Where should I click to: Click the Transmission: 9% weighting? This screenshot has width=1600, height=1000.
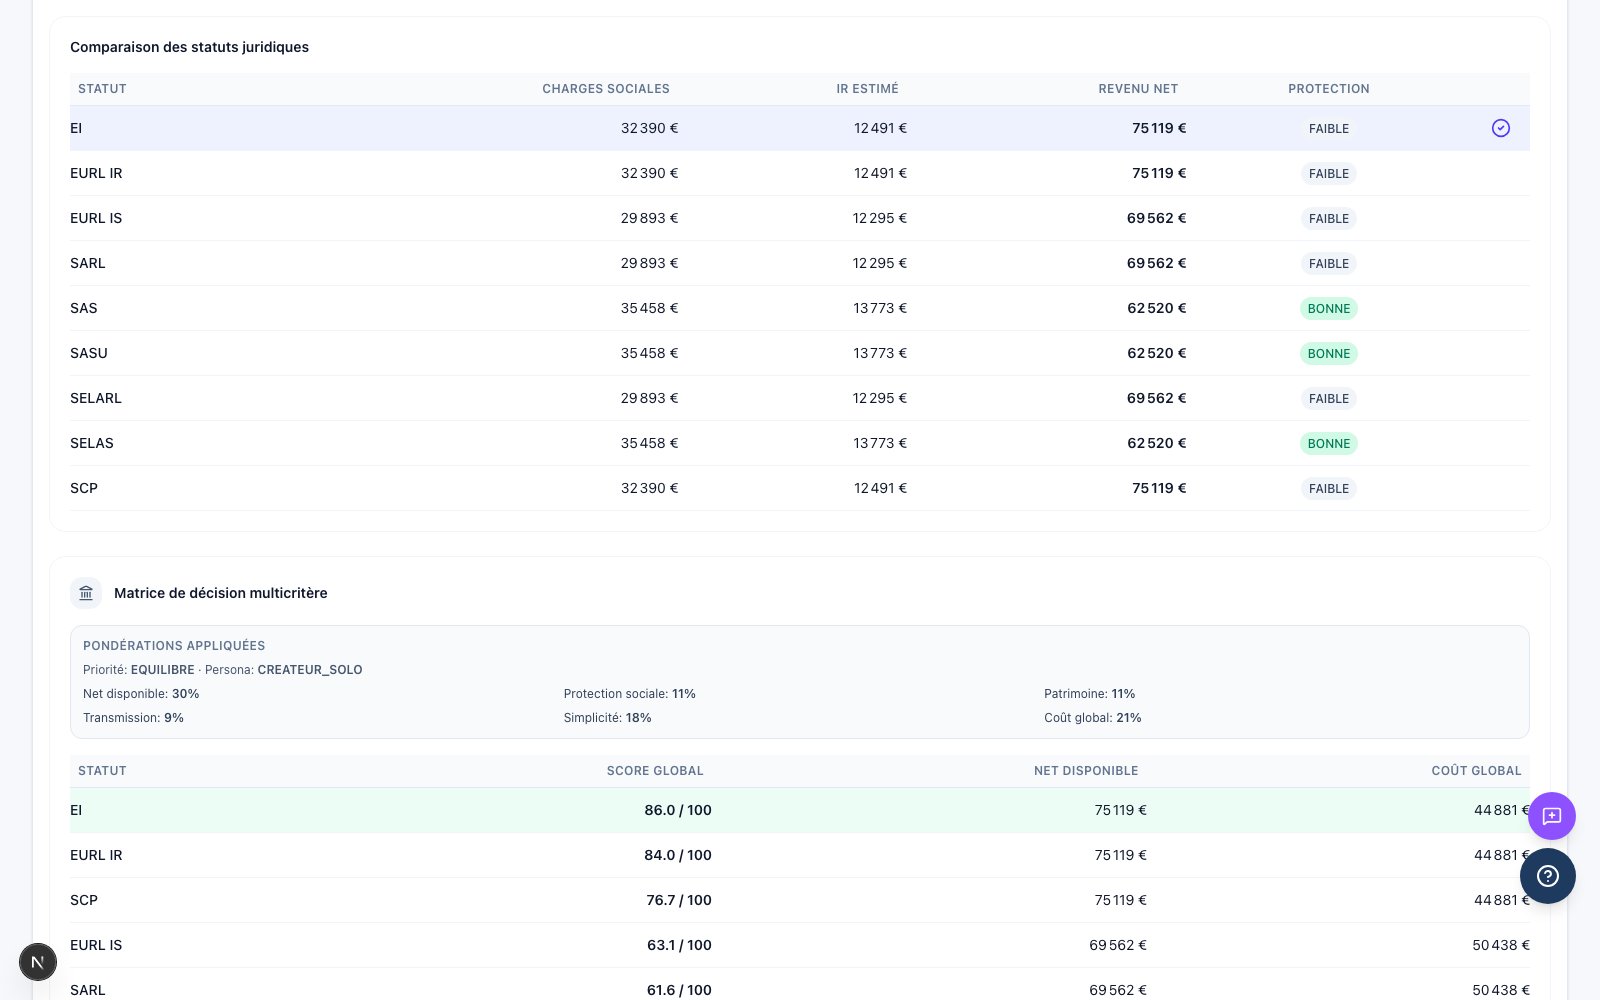[133, 718]
